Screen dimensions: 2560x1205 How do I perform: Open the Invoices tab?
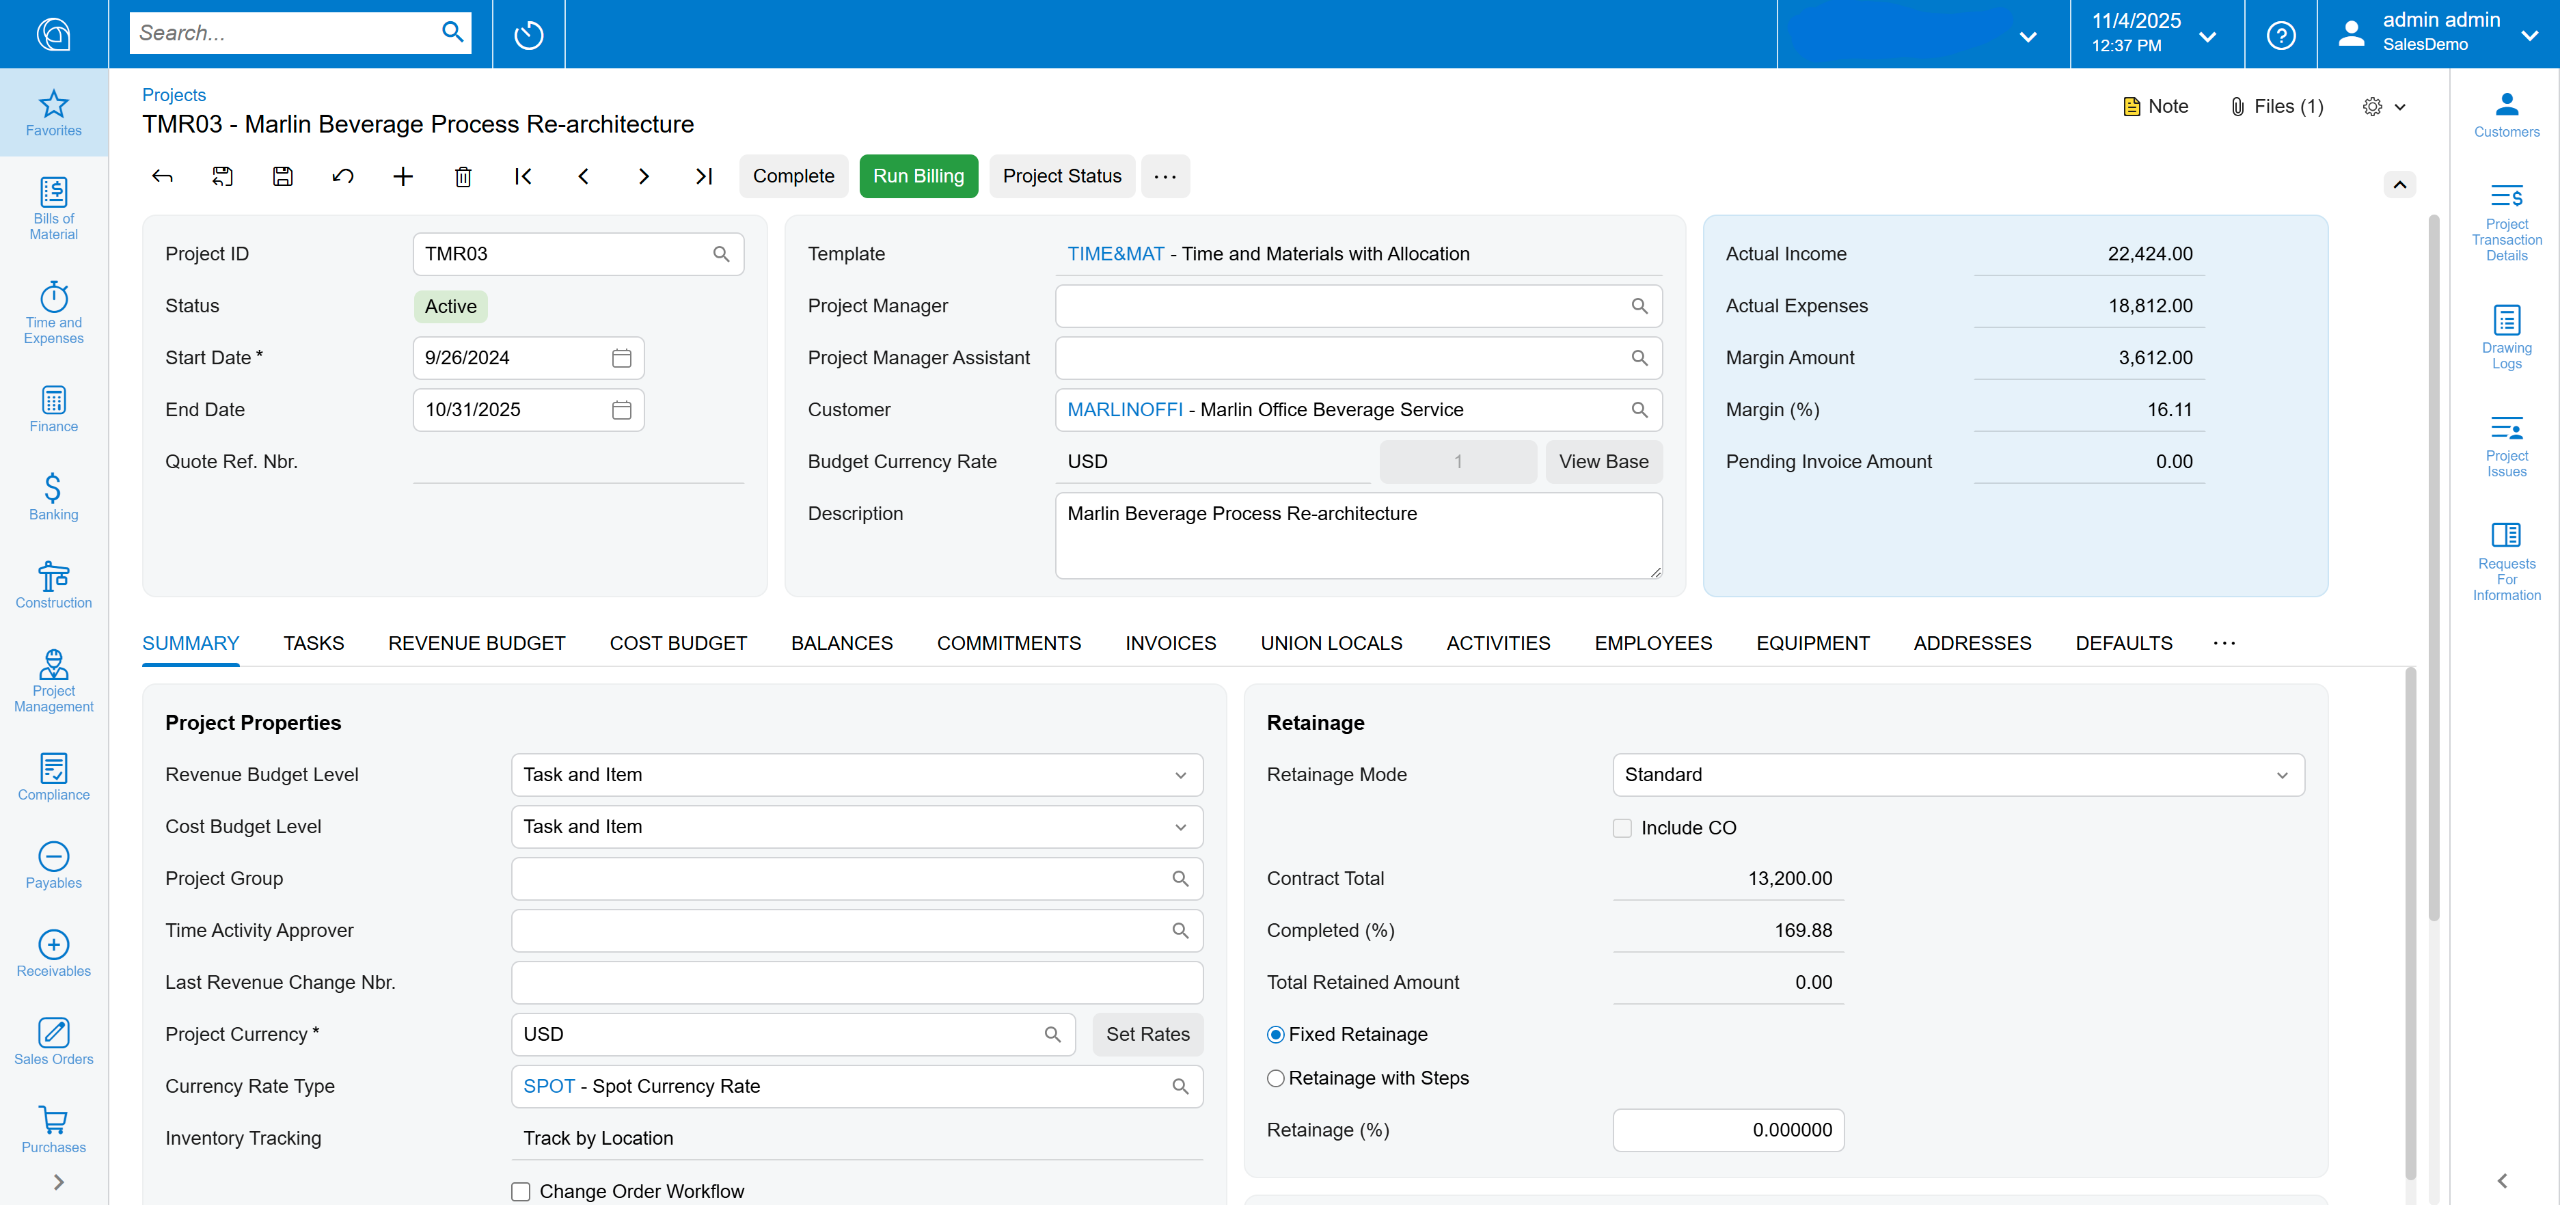[1170, 643]
